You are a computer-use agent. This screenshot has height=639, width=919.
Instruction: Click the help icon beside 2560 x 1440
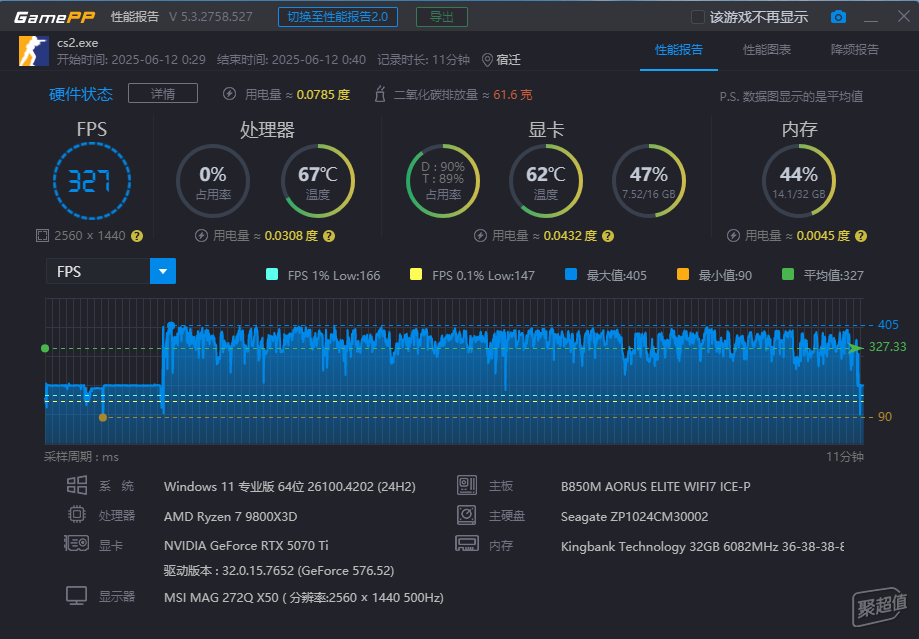[x=137, y=236]
